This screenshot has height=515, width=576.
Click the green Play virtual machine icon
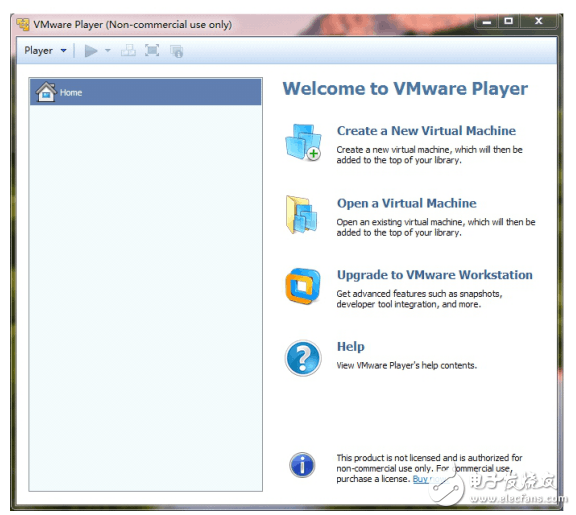click(x=91, y=51)
